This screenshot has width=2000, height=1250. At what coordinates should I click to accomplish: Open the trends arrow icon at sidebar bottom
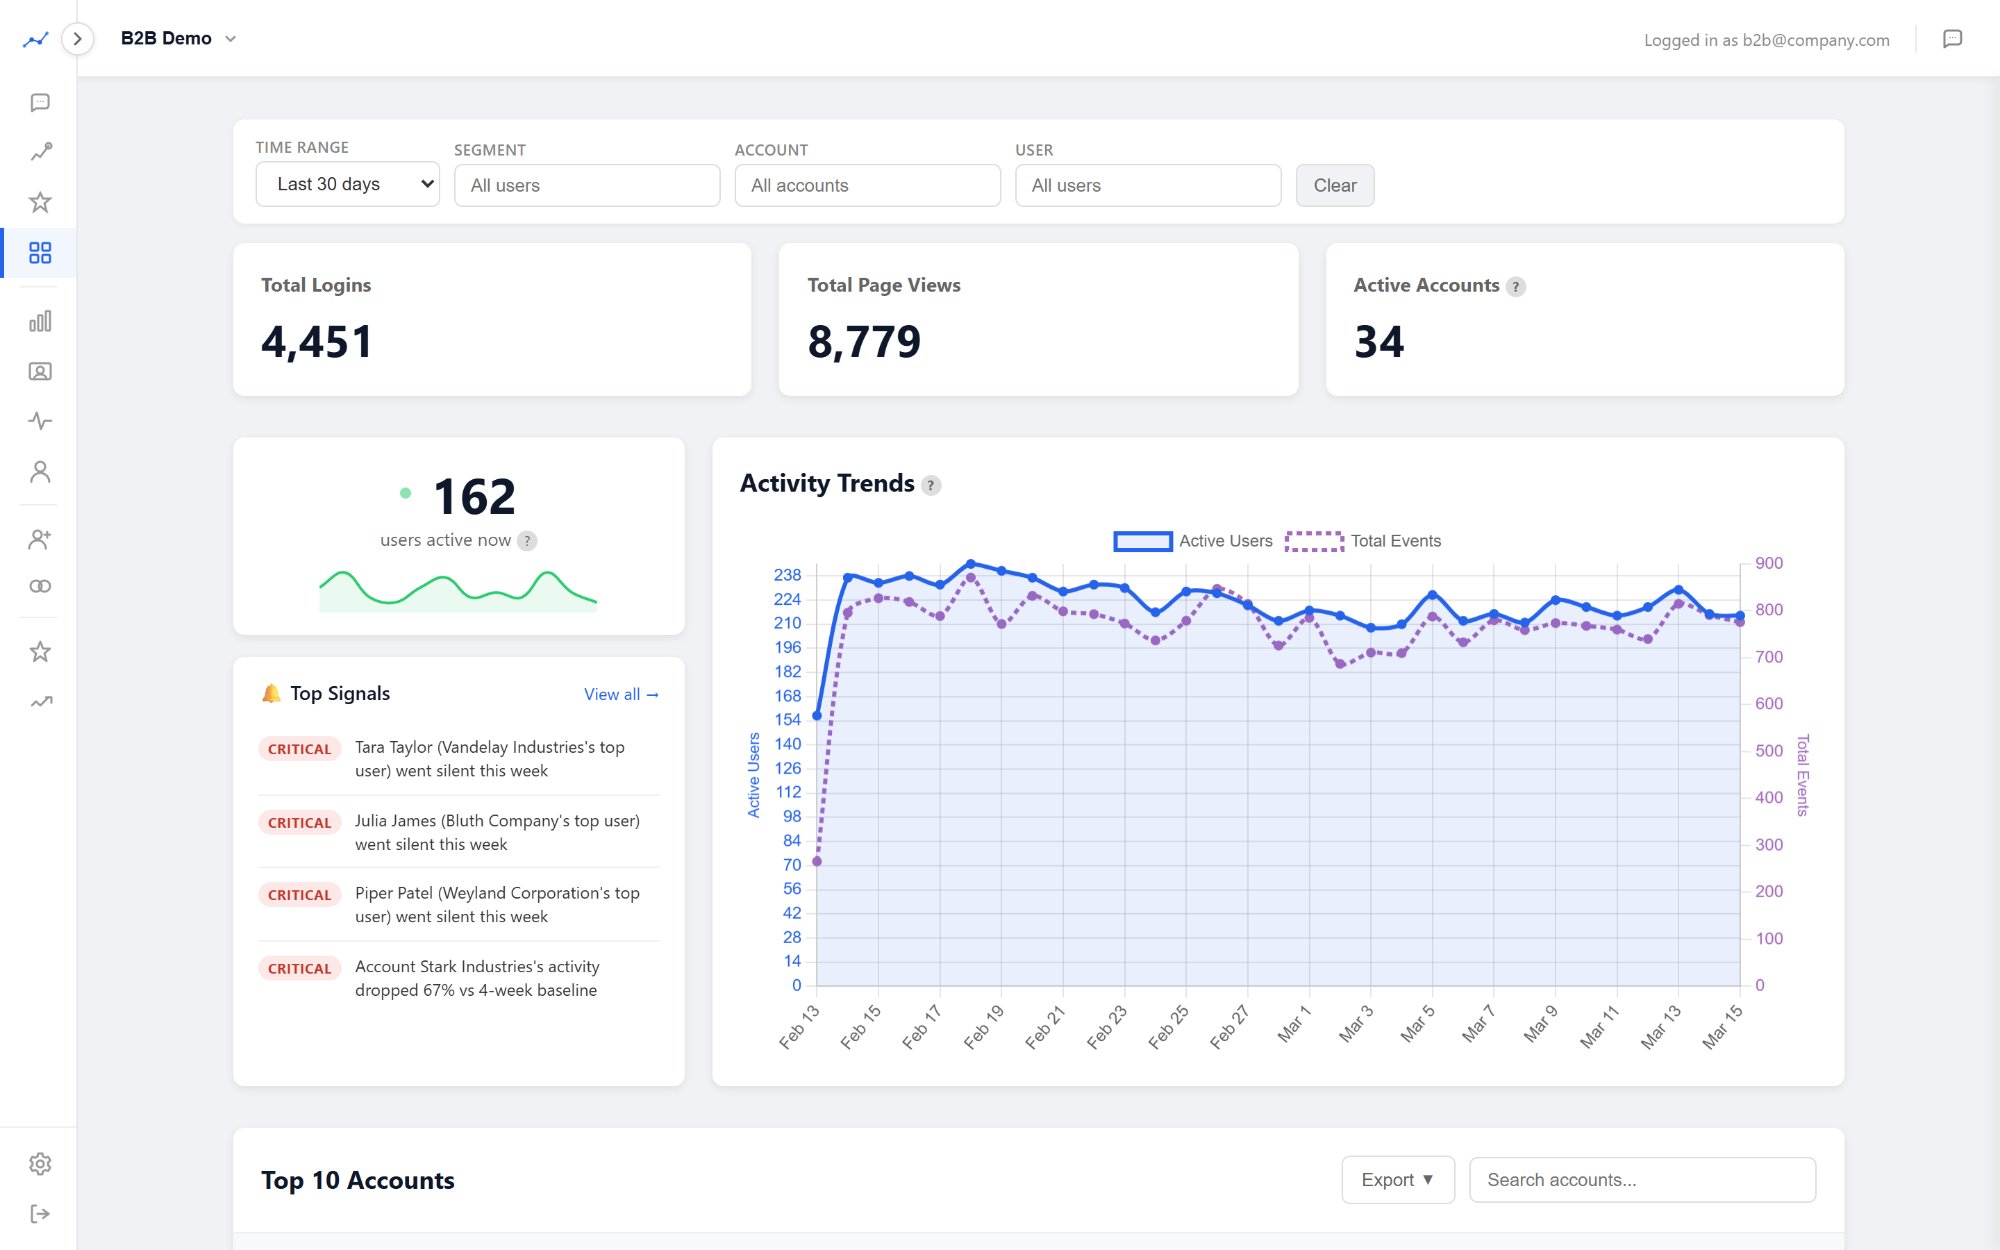click(40, 701)
